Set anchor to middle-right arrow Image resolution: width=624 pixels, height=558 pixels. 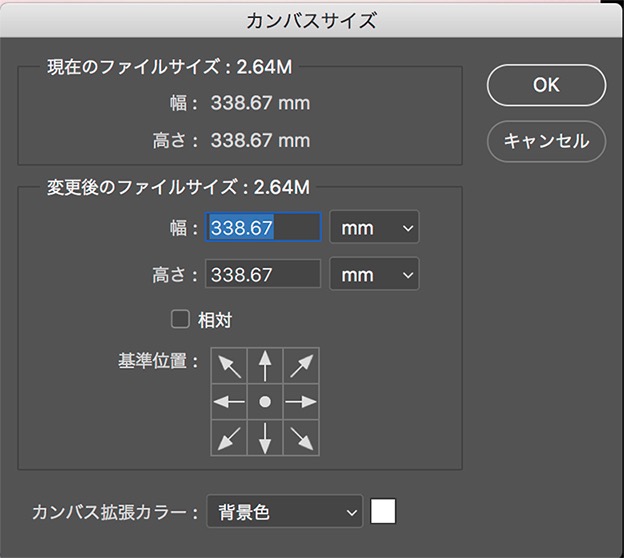301,402
